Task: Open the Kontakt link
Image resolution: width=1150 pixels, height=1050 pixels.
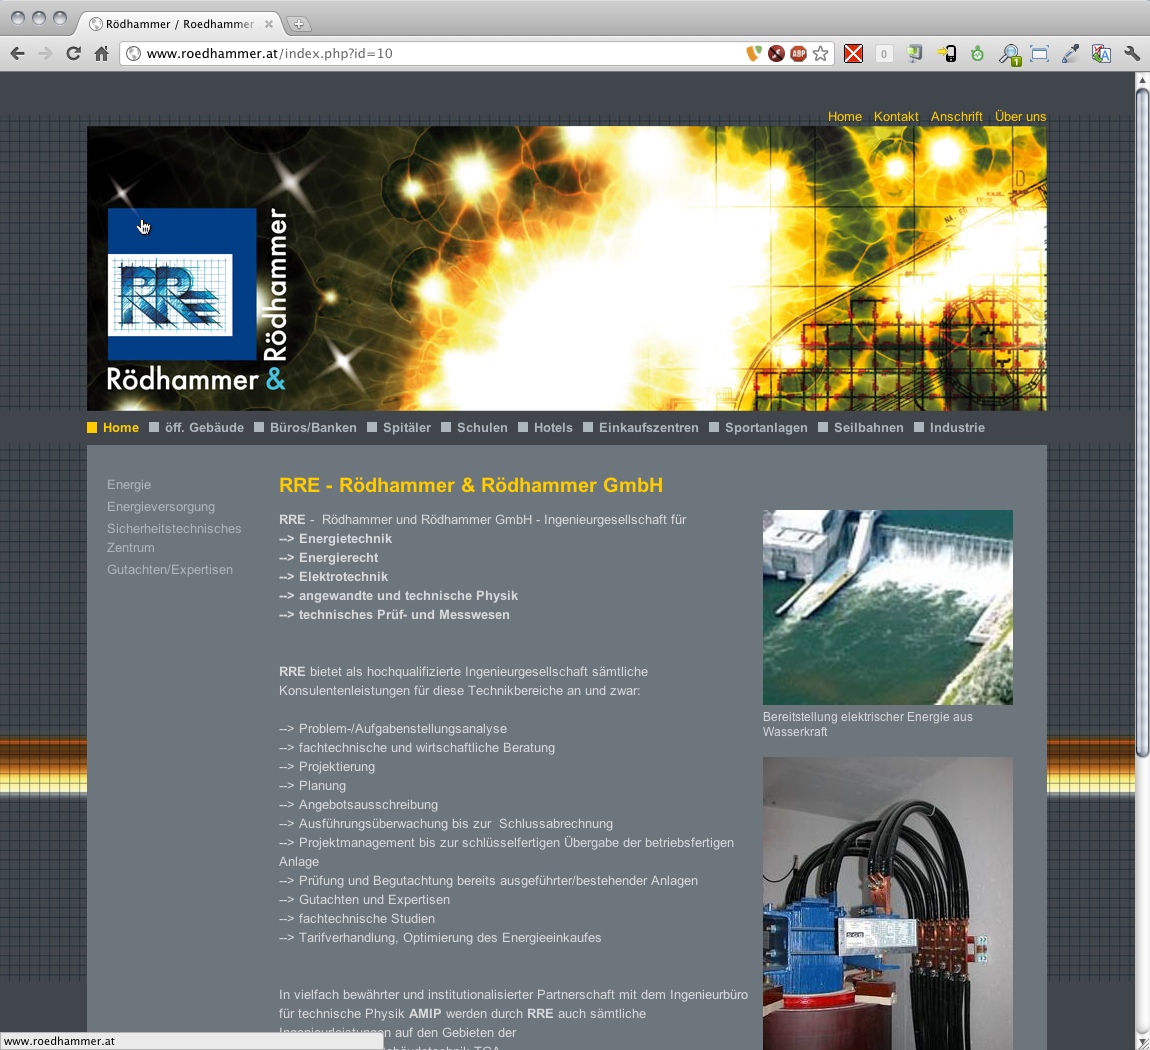Action: tap(896, 117)
